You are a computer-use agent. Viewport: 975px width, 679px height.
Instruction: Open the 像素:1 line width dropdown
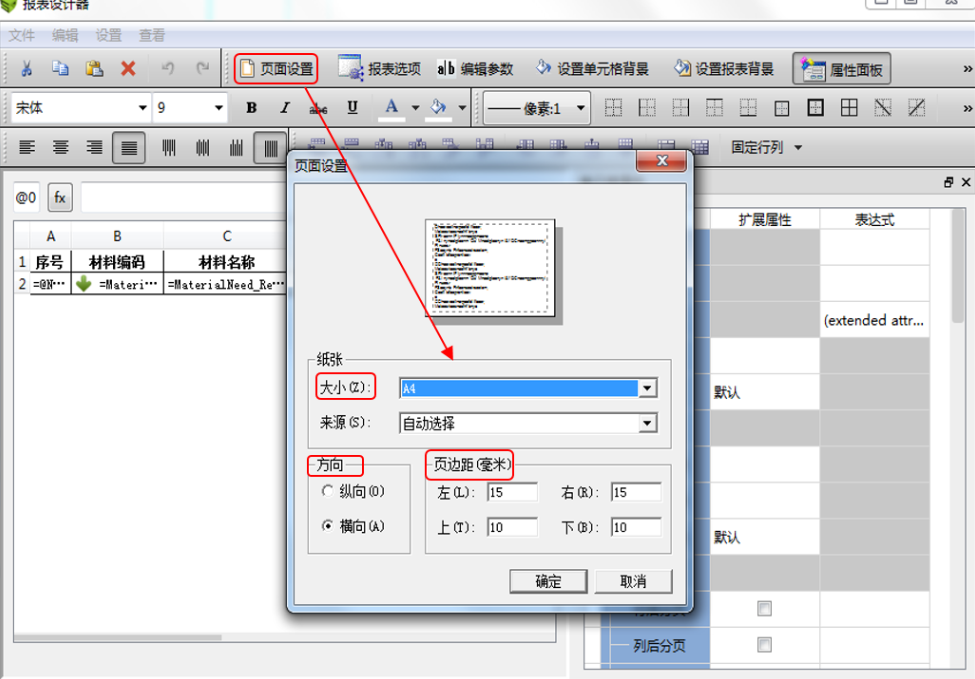point(537,108)
